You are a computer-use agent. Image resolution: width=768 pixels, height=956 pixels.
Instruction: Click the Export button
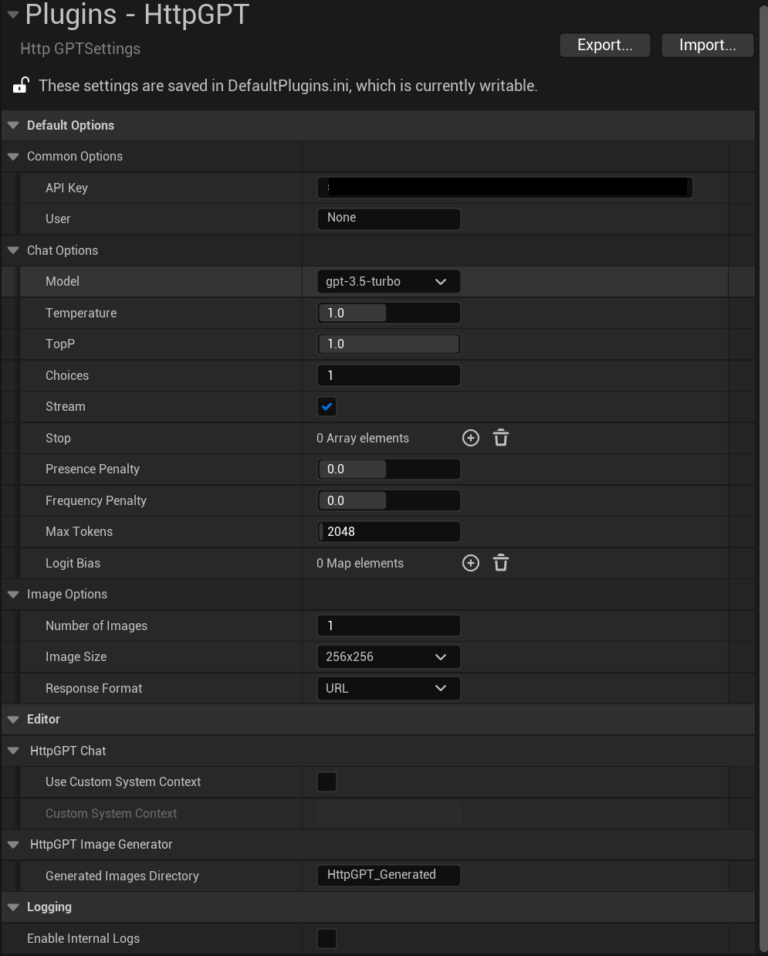pos(604,44)
